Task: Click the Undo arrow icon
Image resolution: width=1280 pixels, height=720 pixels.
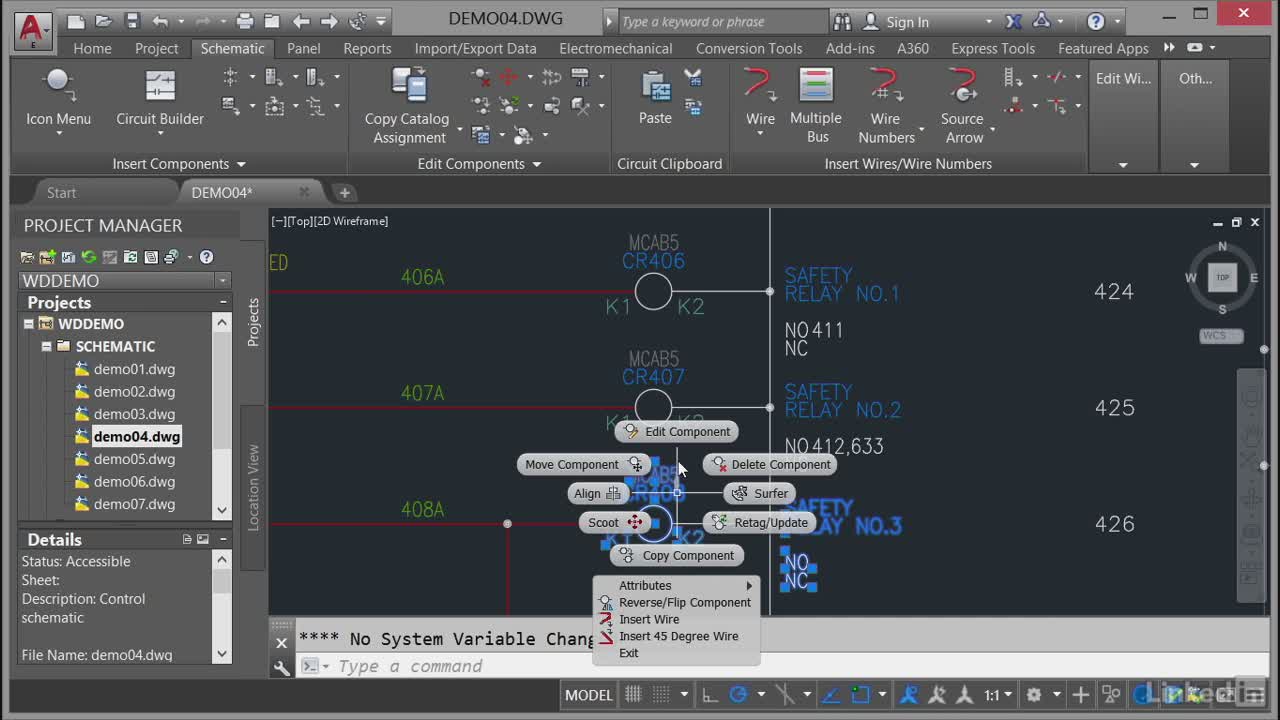Action: pyautogui.click(x=161, y=21)
